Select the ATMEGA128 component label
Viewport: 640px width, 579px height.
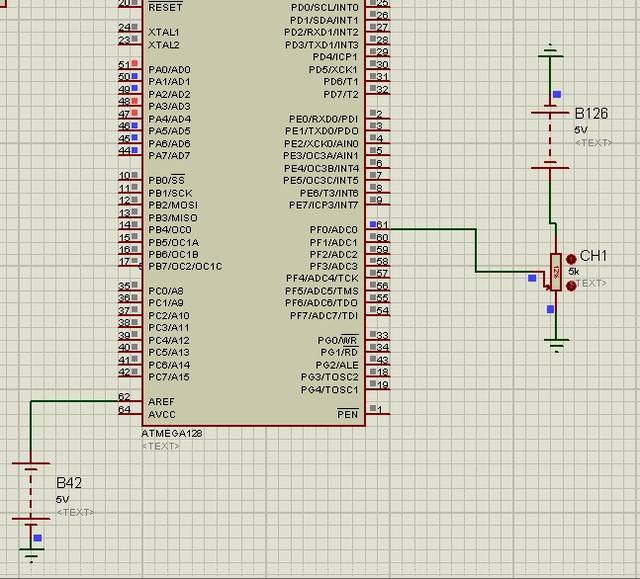(x=172, y=433)
